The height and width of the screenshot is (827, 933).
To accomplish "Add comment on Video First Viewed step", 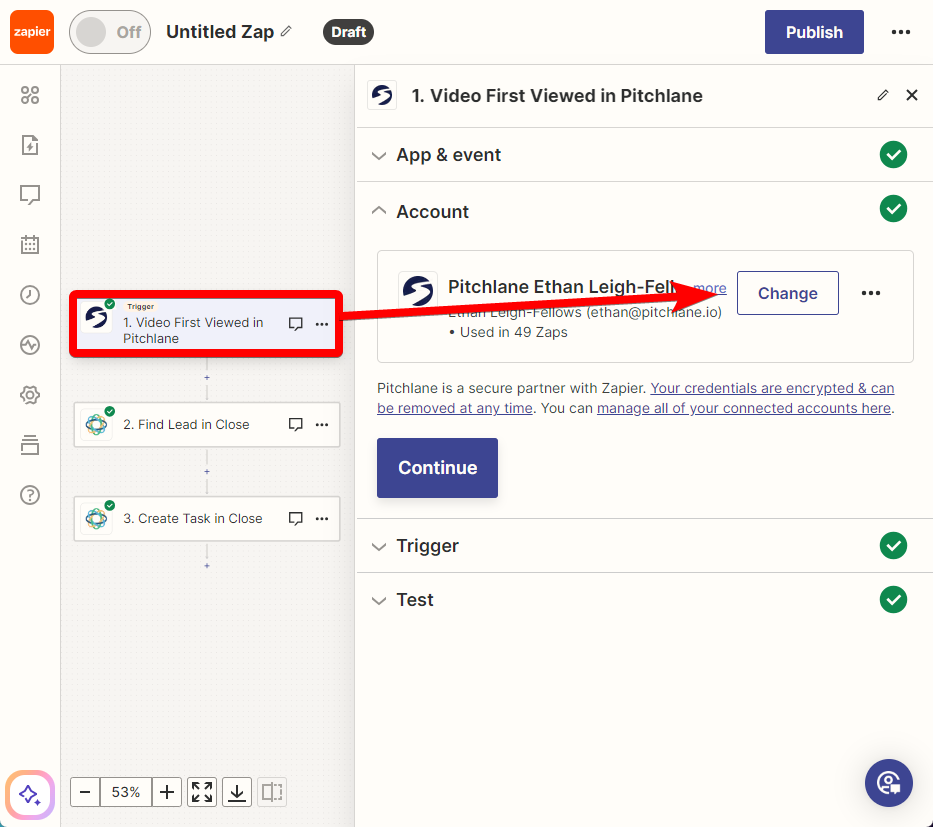I will [x=296, y=324].
